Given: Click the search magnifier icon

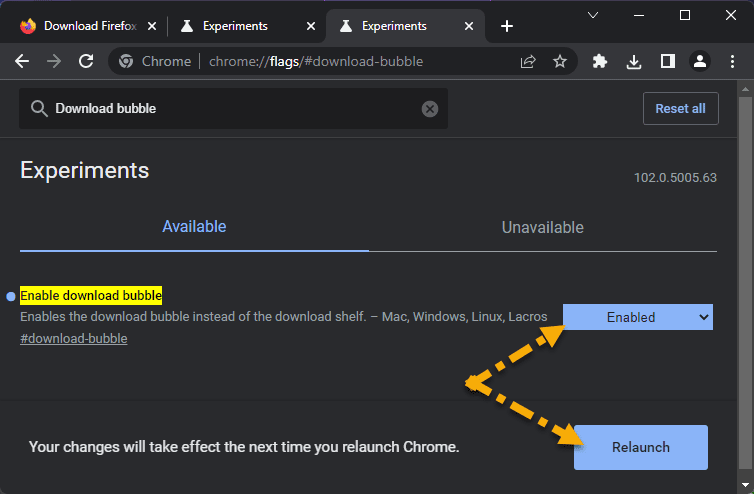Looking at the screenshot, I should (39, 109).
